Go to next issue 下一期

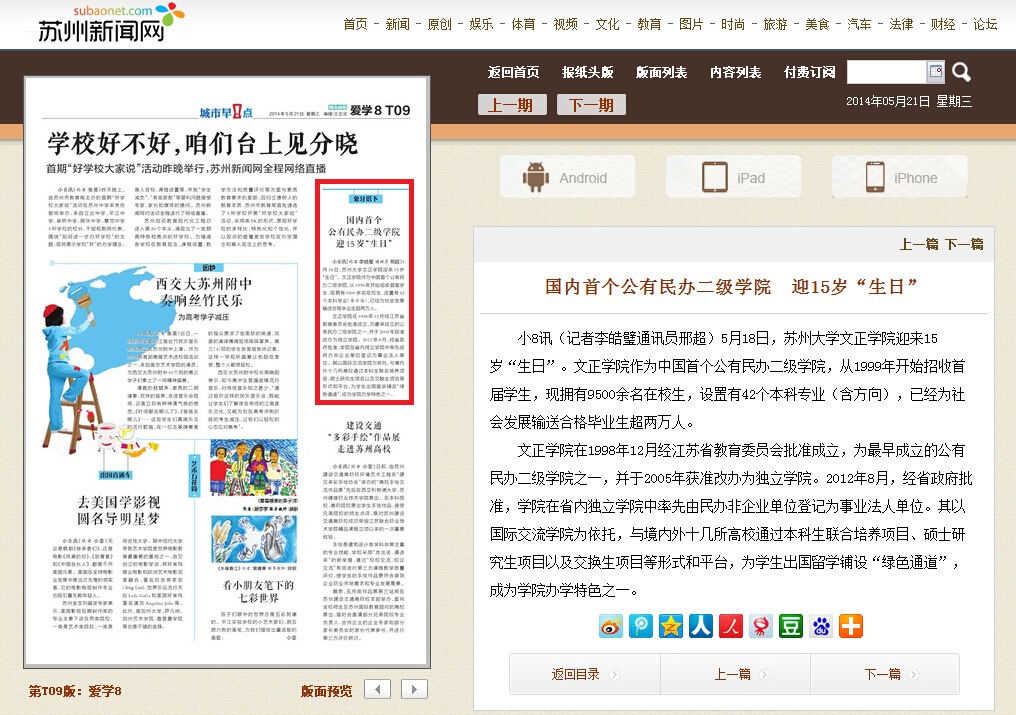click(592, 104)
